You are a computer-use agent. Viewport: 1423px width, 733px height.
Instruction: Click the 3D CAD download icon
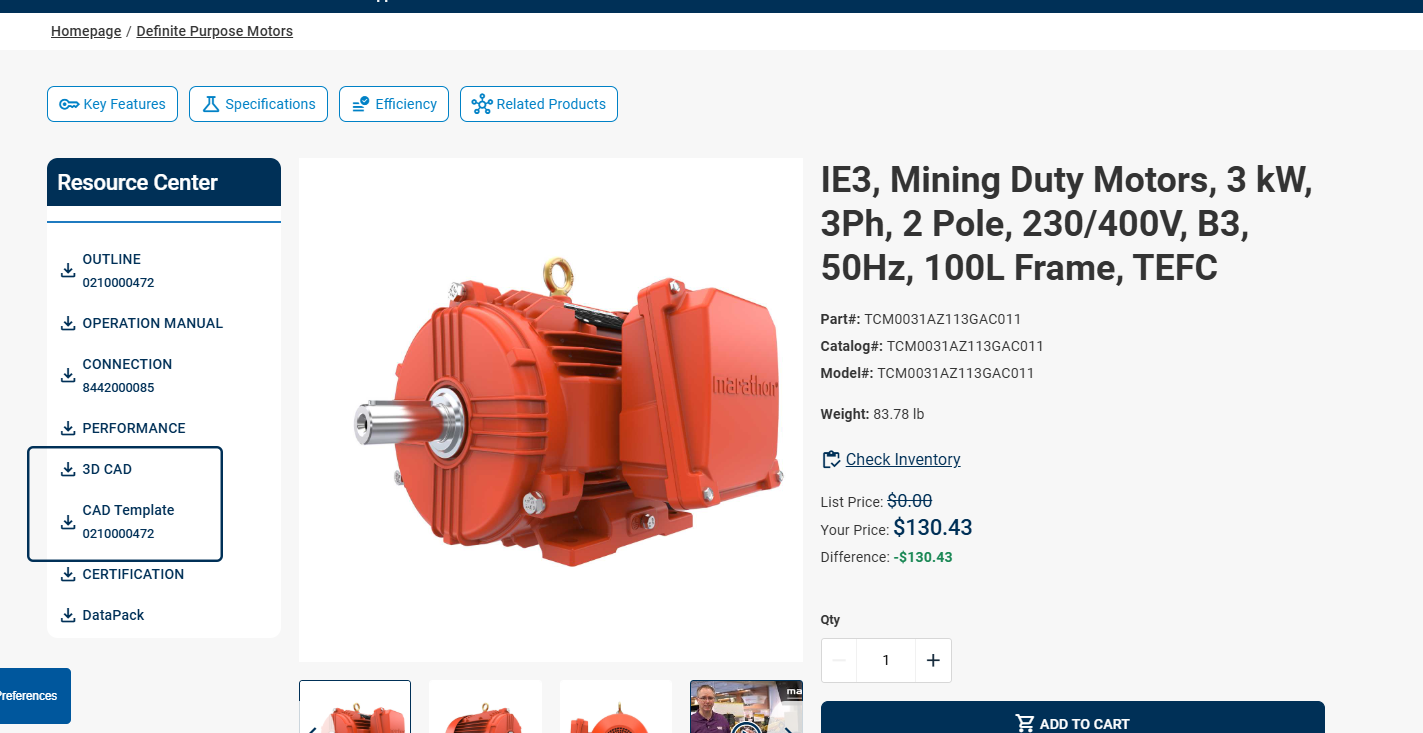68,469
